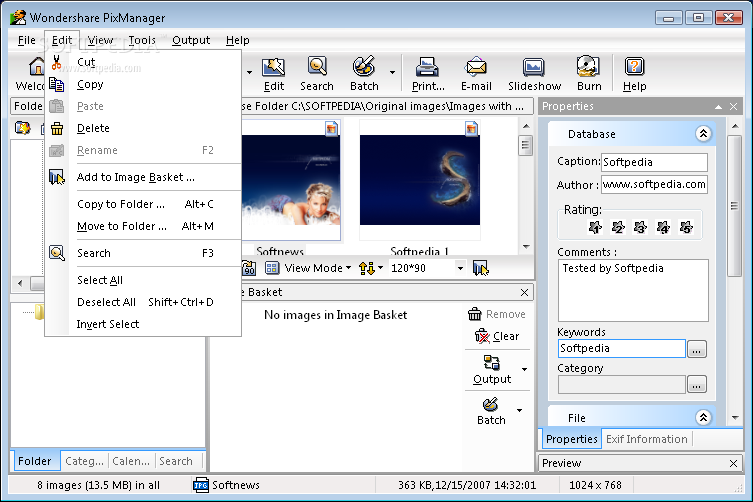Click Properties panel scrollbar down arrow
753x502 pixels.
[x=735, y=418]
